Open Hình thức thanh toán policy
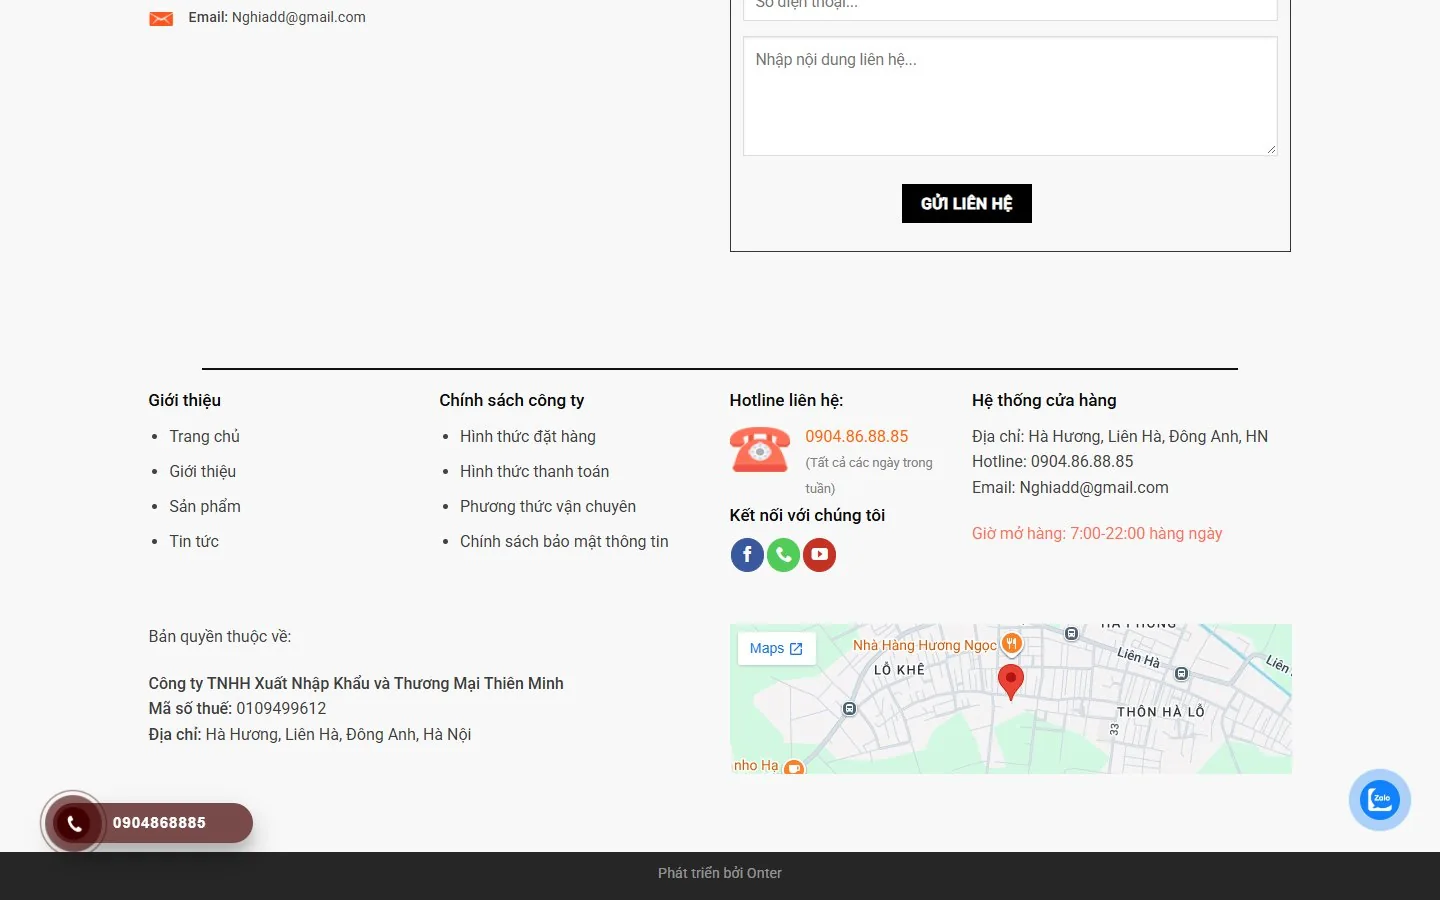Viewport: 1440px width, 900px height. tap(534, 471)
